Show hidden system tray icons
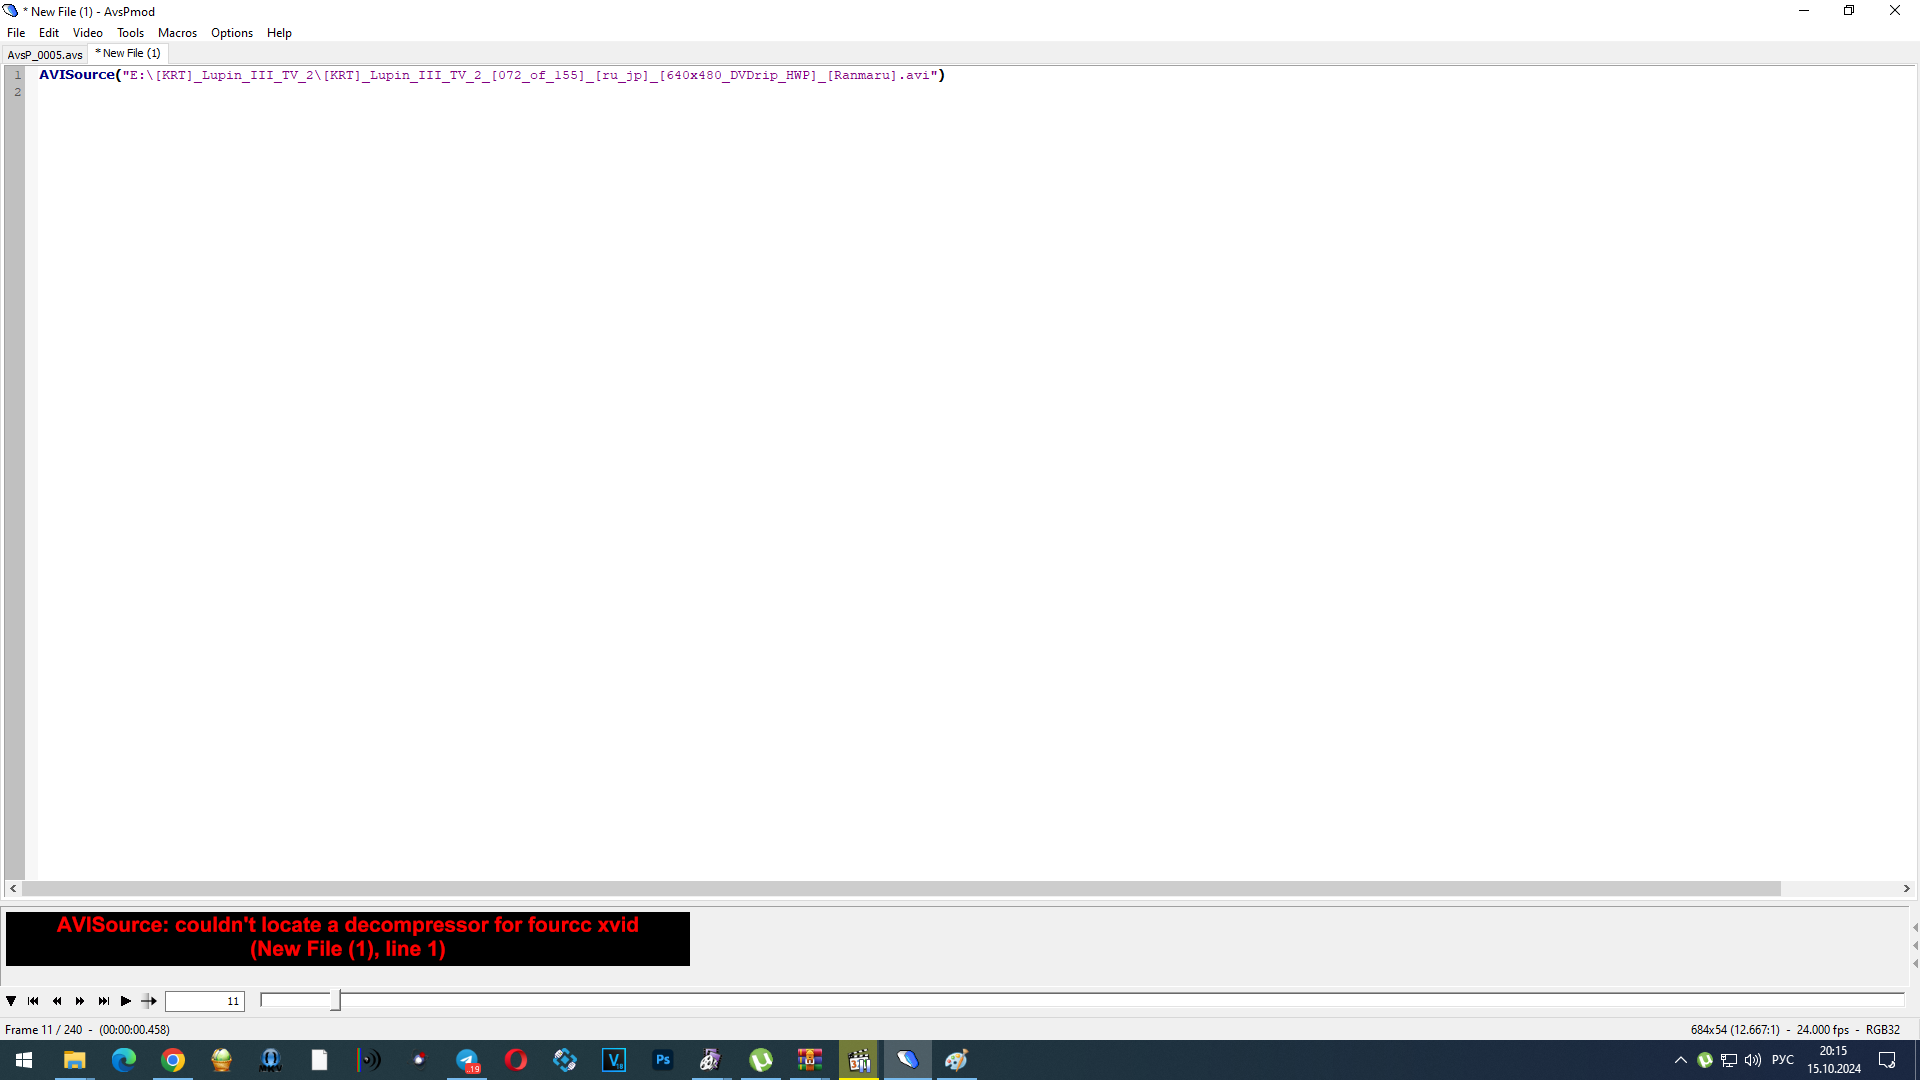The width and height of the screenshot is (1920, 1080). coord(1680,1060)
